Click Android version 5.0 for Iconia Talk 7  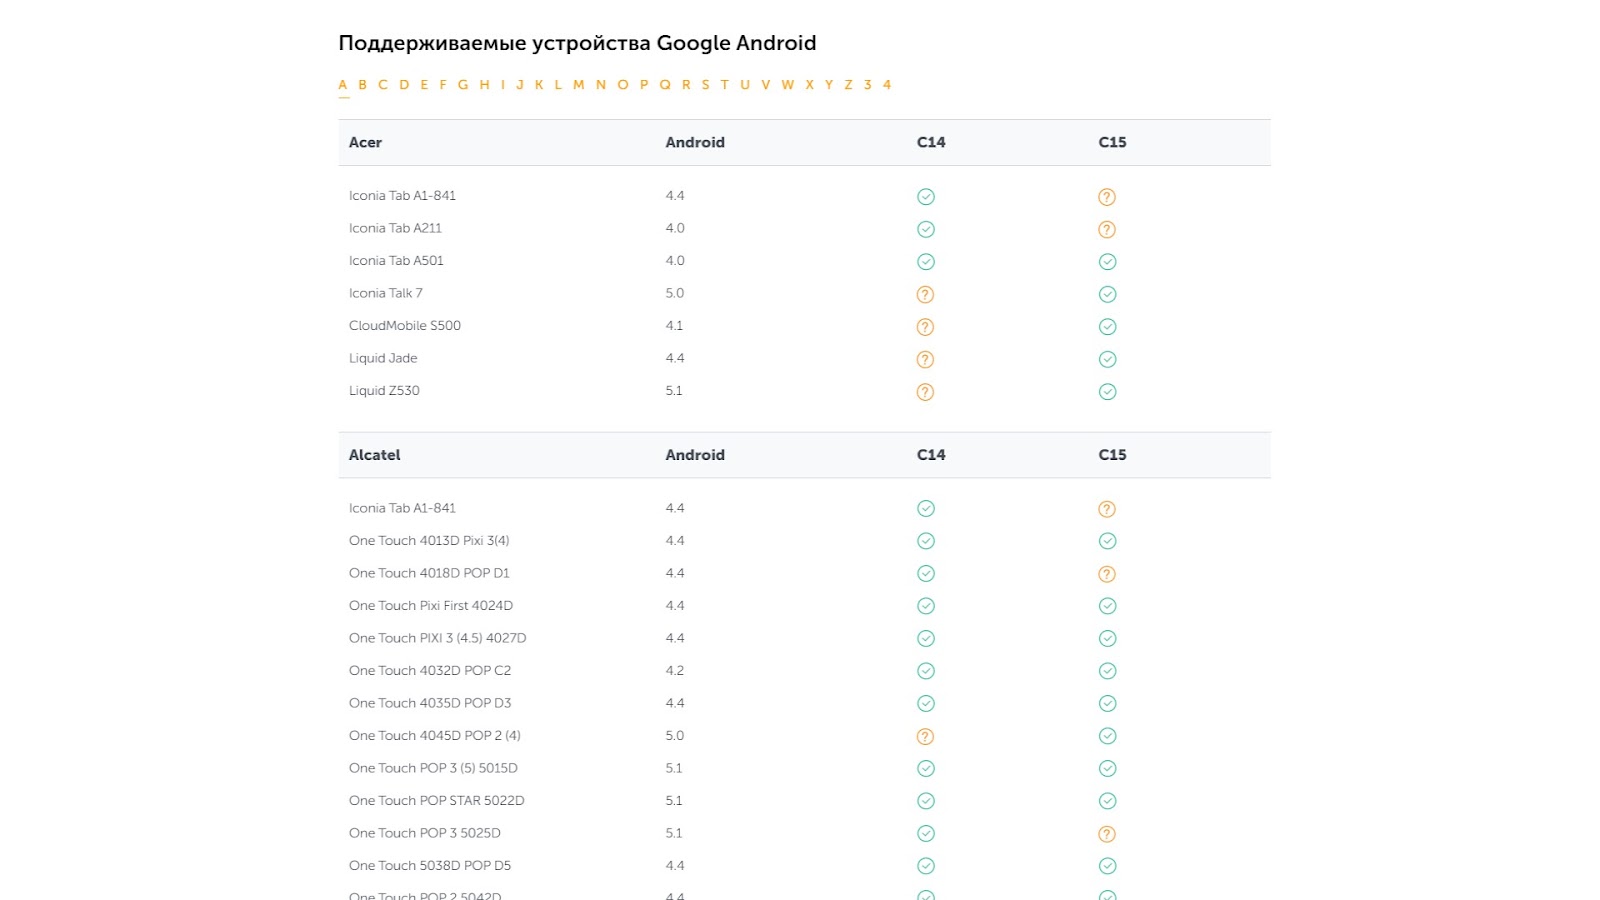(675, 293)
